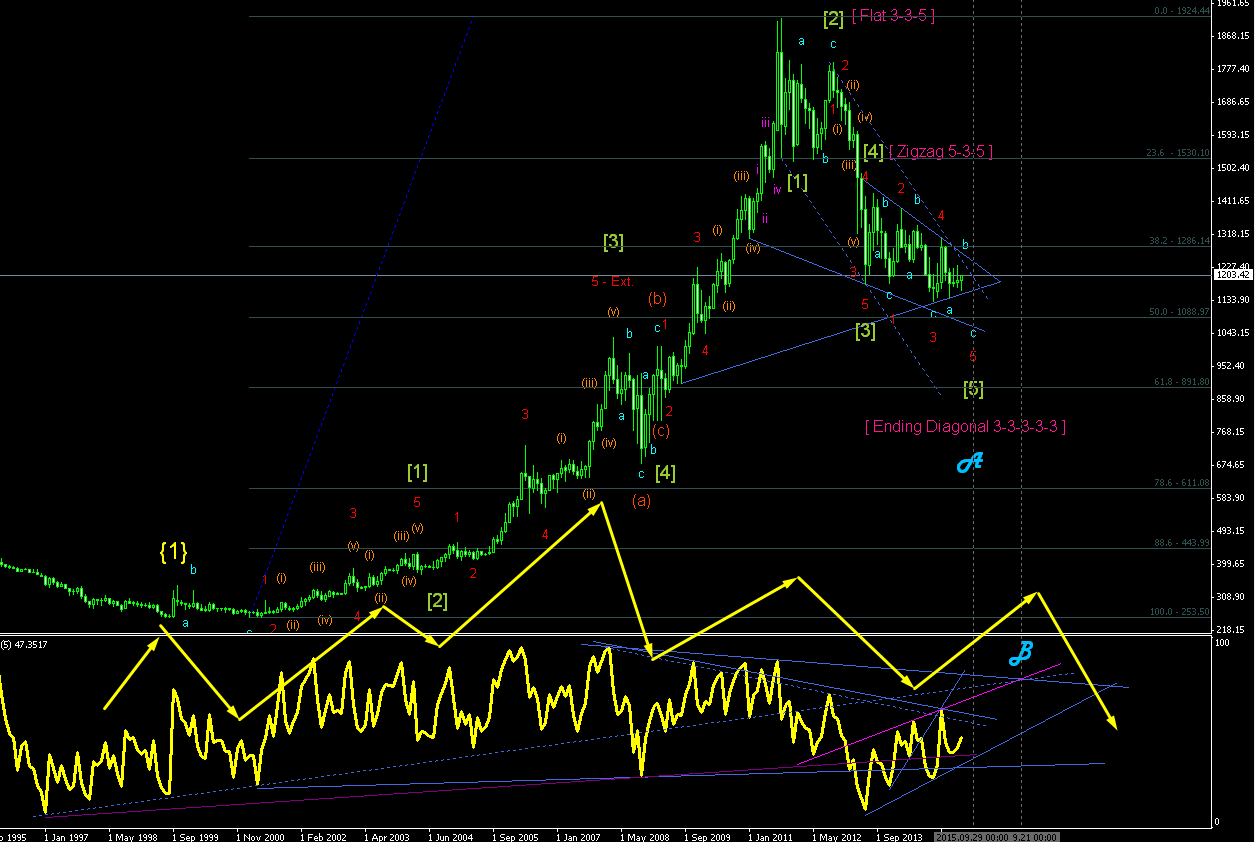Screen dimensions: 1255x842
Task: Click price 1777.40 on the price scale
Action: (1232, 69)
